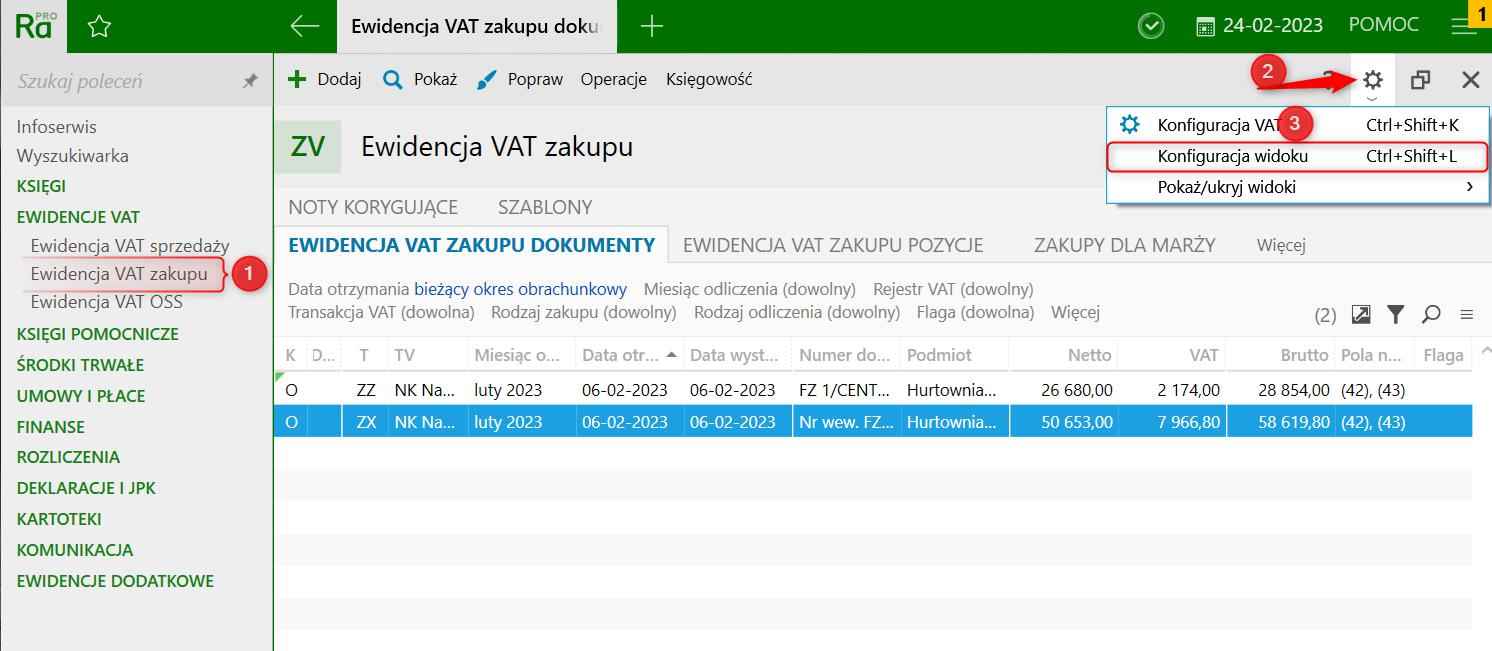Open the Operacje menu

pos(614,79)
